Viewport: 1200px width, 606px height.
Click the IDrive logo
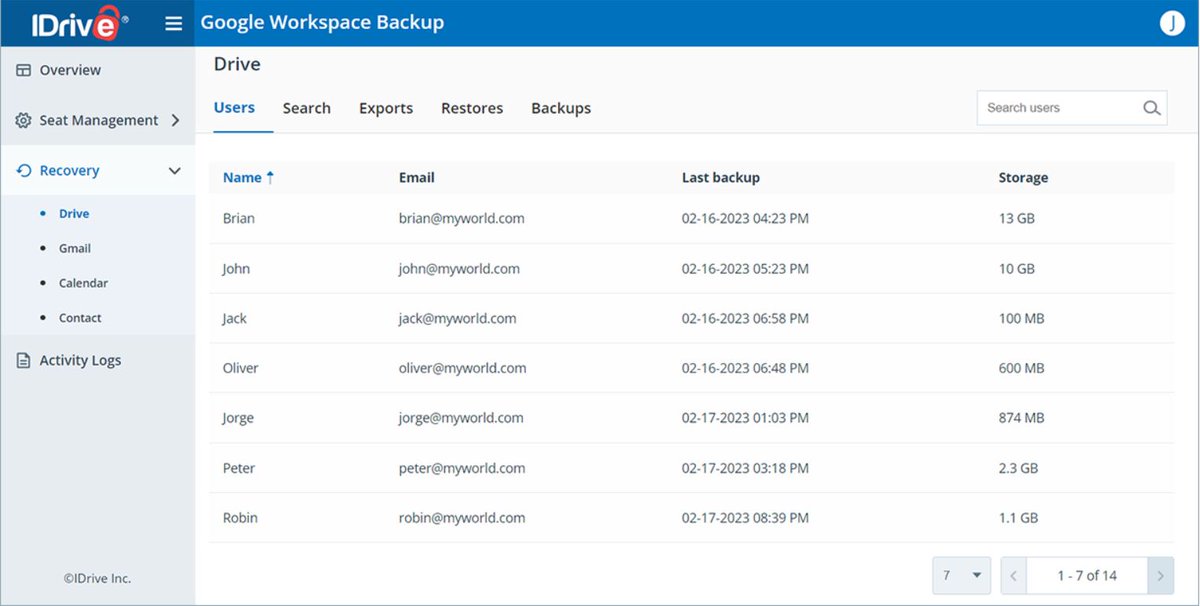[80, 23]
